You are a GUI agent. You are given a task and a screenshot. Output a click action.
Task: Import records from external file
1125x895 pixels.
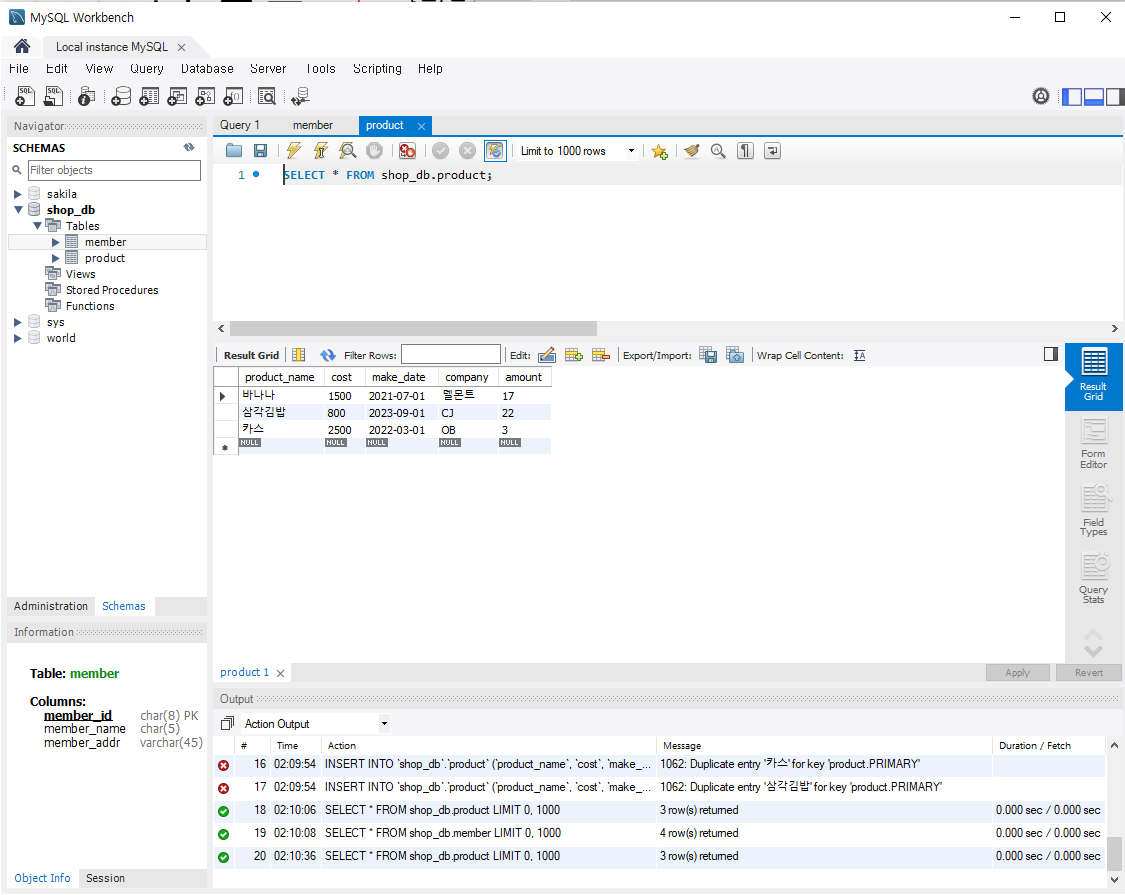tap(735, 355)
